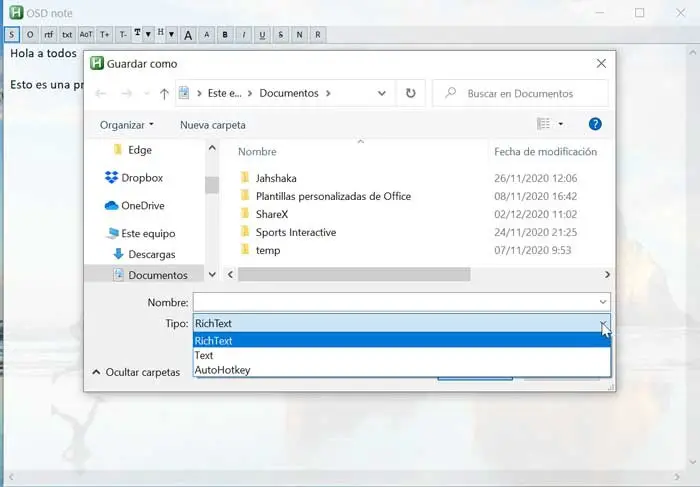
Task: Click the N toolbar button
Action: [300, 34]
